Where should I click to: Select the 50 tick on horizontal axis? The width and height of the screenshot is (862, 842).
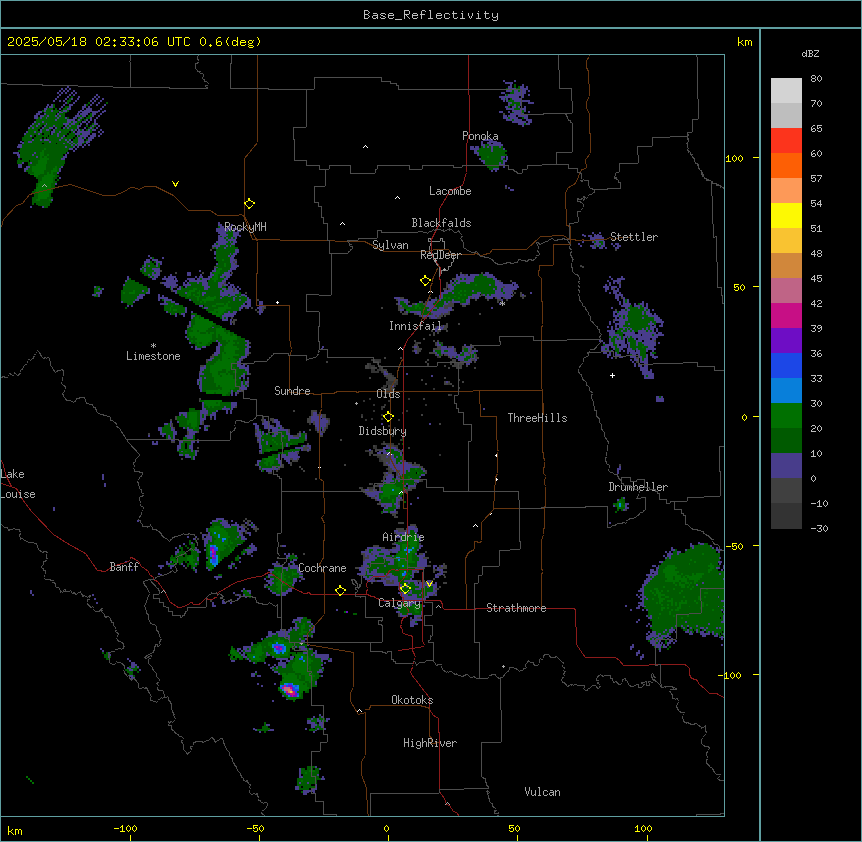pos(514,829)
